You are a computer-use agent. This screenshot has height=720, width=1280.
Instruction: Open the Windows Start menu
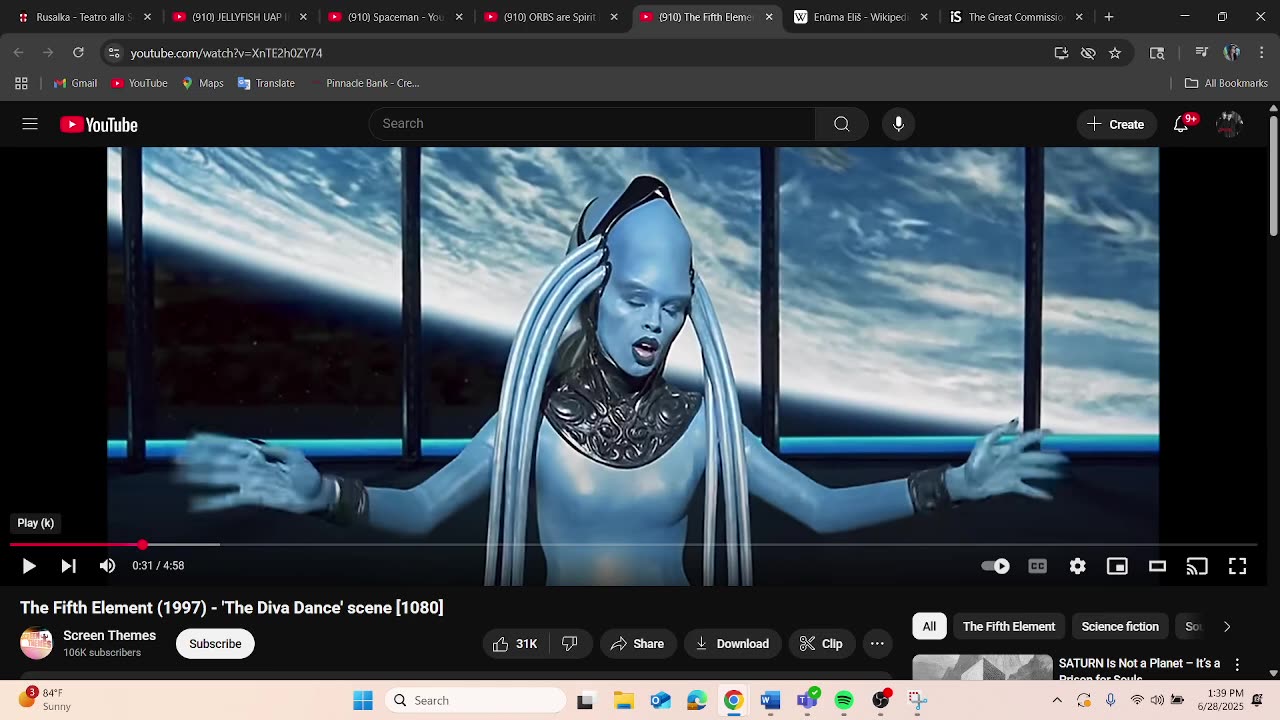pyautogui.click(x=363, y=701)
